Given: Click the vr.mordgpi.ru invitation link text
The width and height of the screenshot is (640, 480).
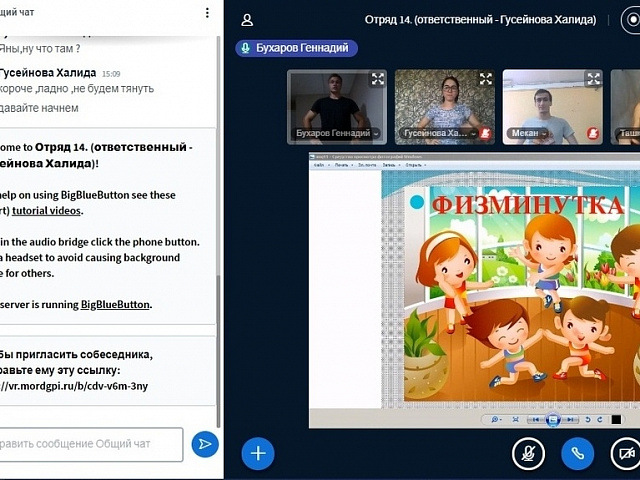Looking at the screenshot, I should 74,386.
